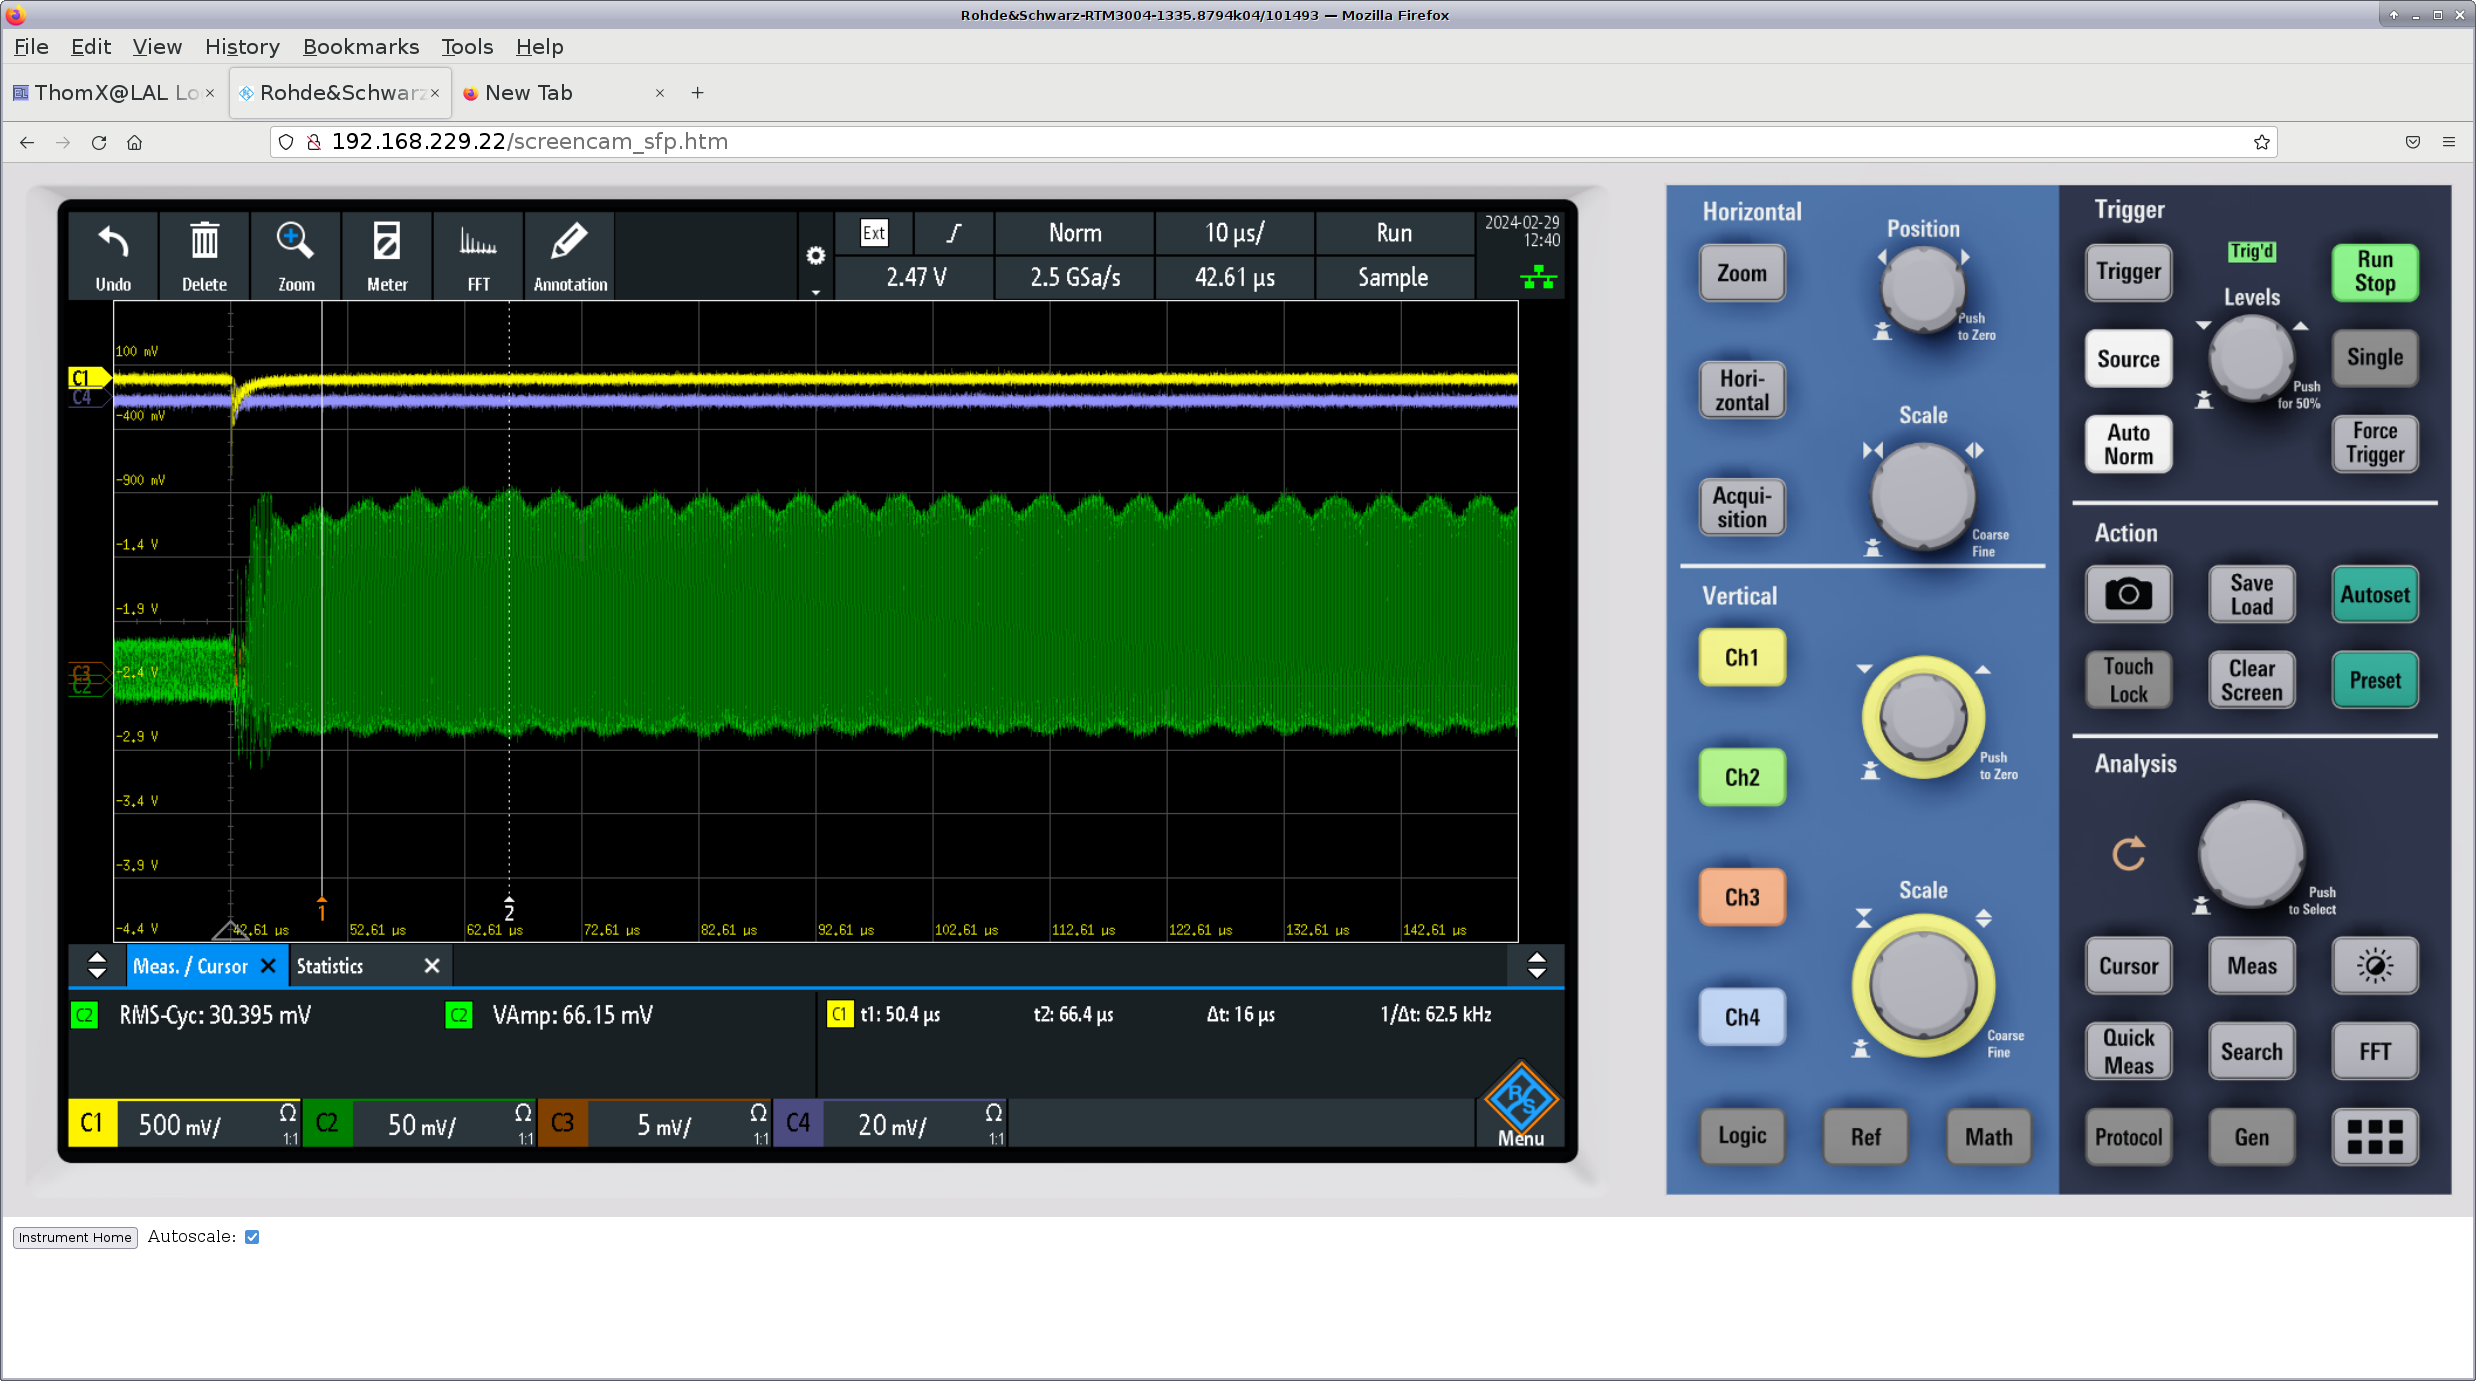Viewport: 2476px width, 1381px height.
Task: Expand the toolbar dropdown arrow below gear
Action: click(816, 292)
